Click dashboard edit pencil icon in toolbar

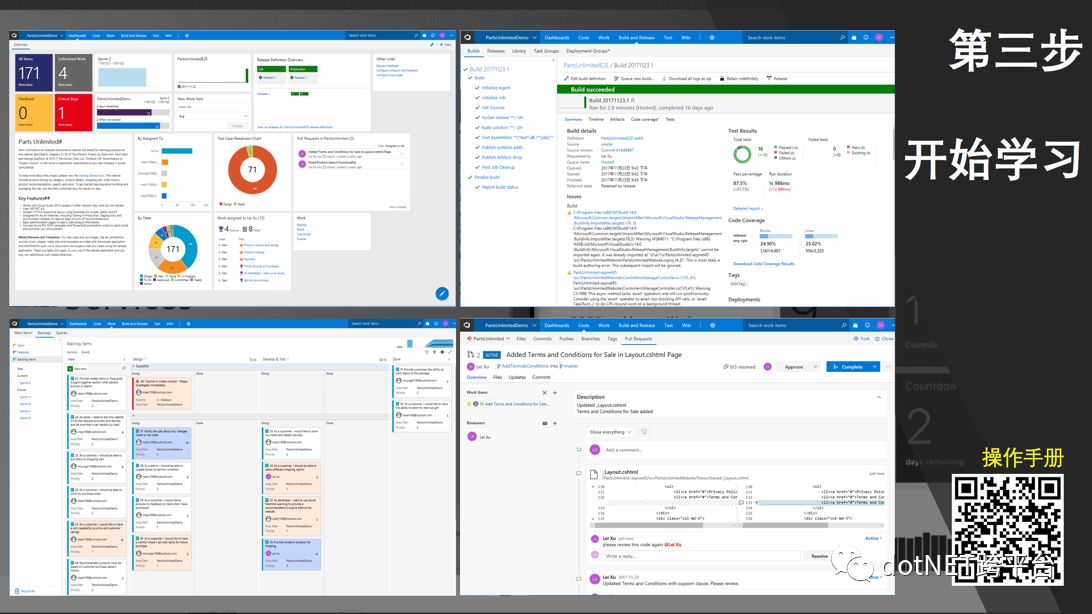tap(432, 45)
